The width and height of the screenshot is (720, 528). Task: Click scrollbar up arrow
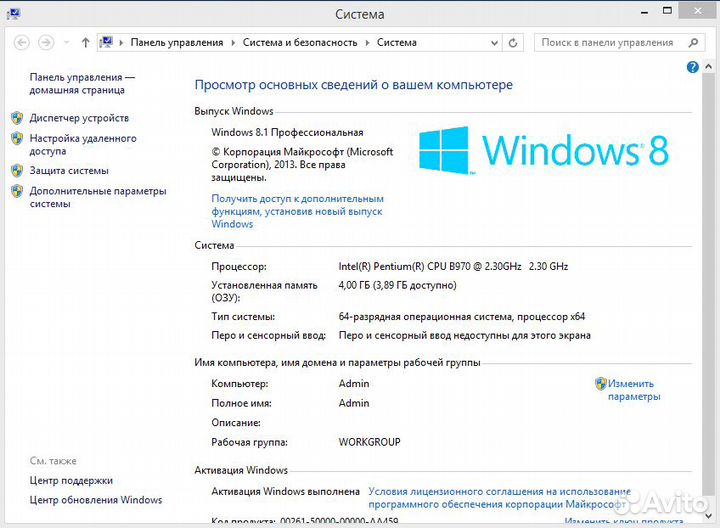[x=709, y=67]
